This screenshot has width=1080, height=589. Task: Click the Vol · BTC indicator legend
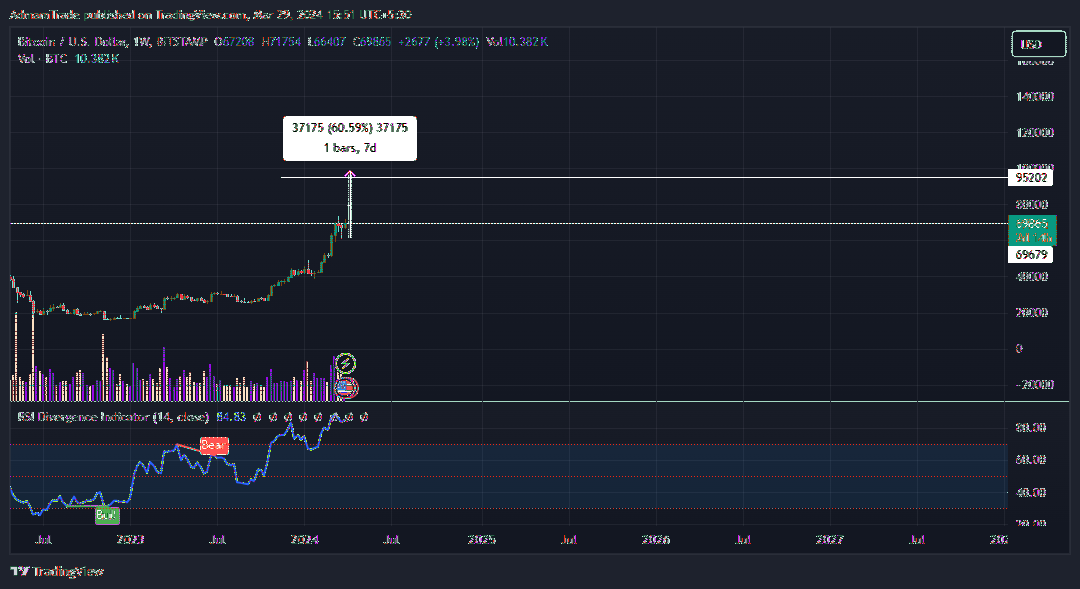68,59
